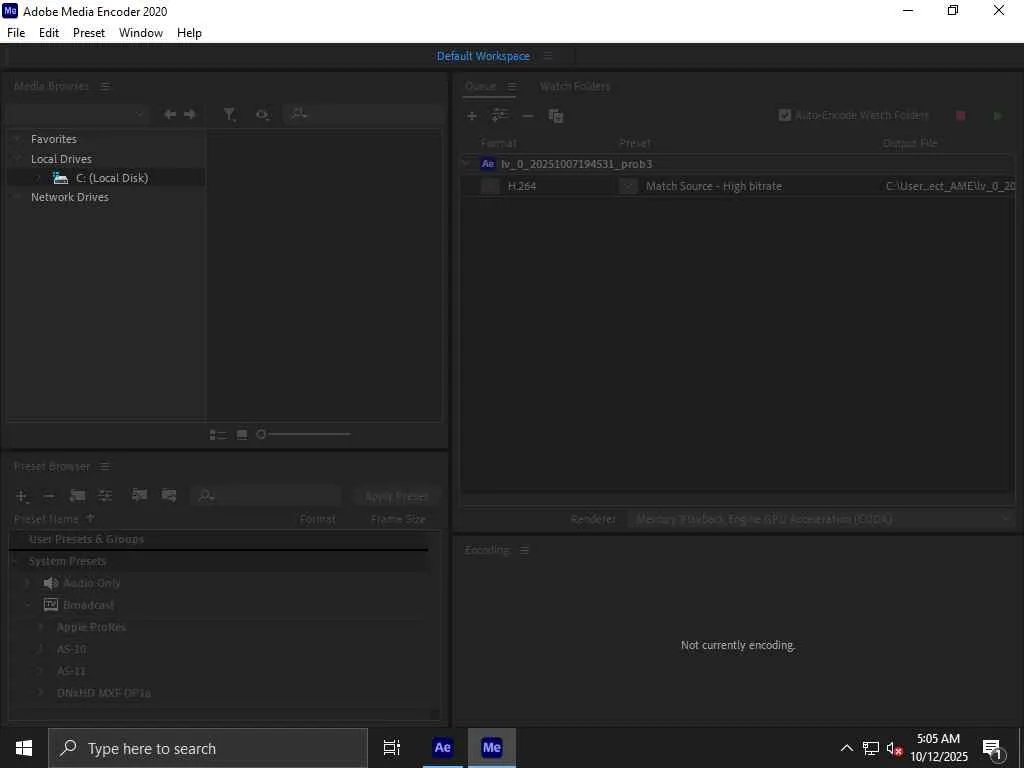Open the Match Source preset dropdown
Screen dimensions: 1024x768
628,186
